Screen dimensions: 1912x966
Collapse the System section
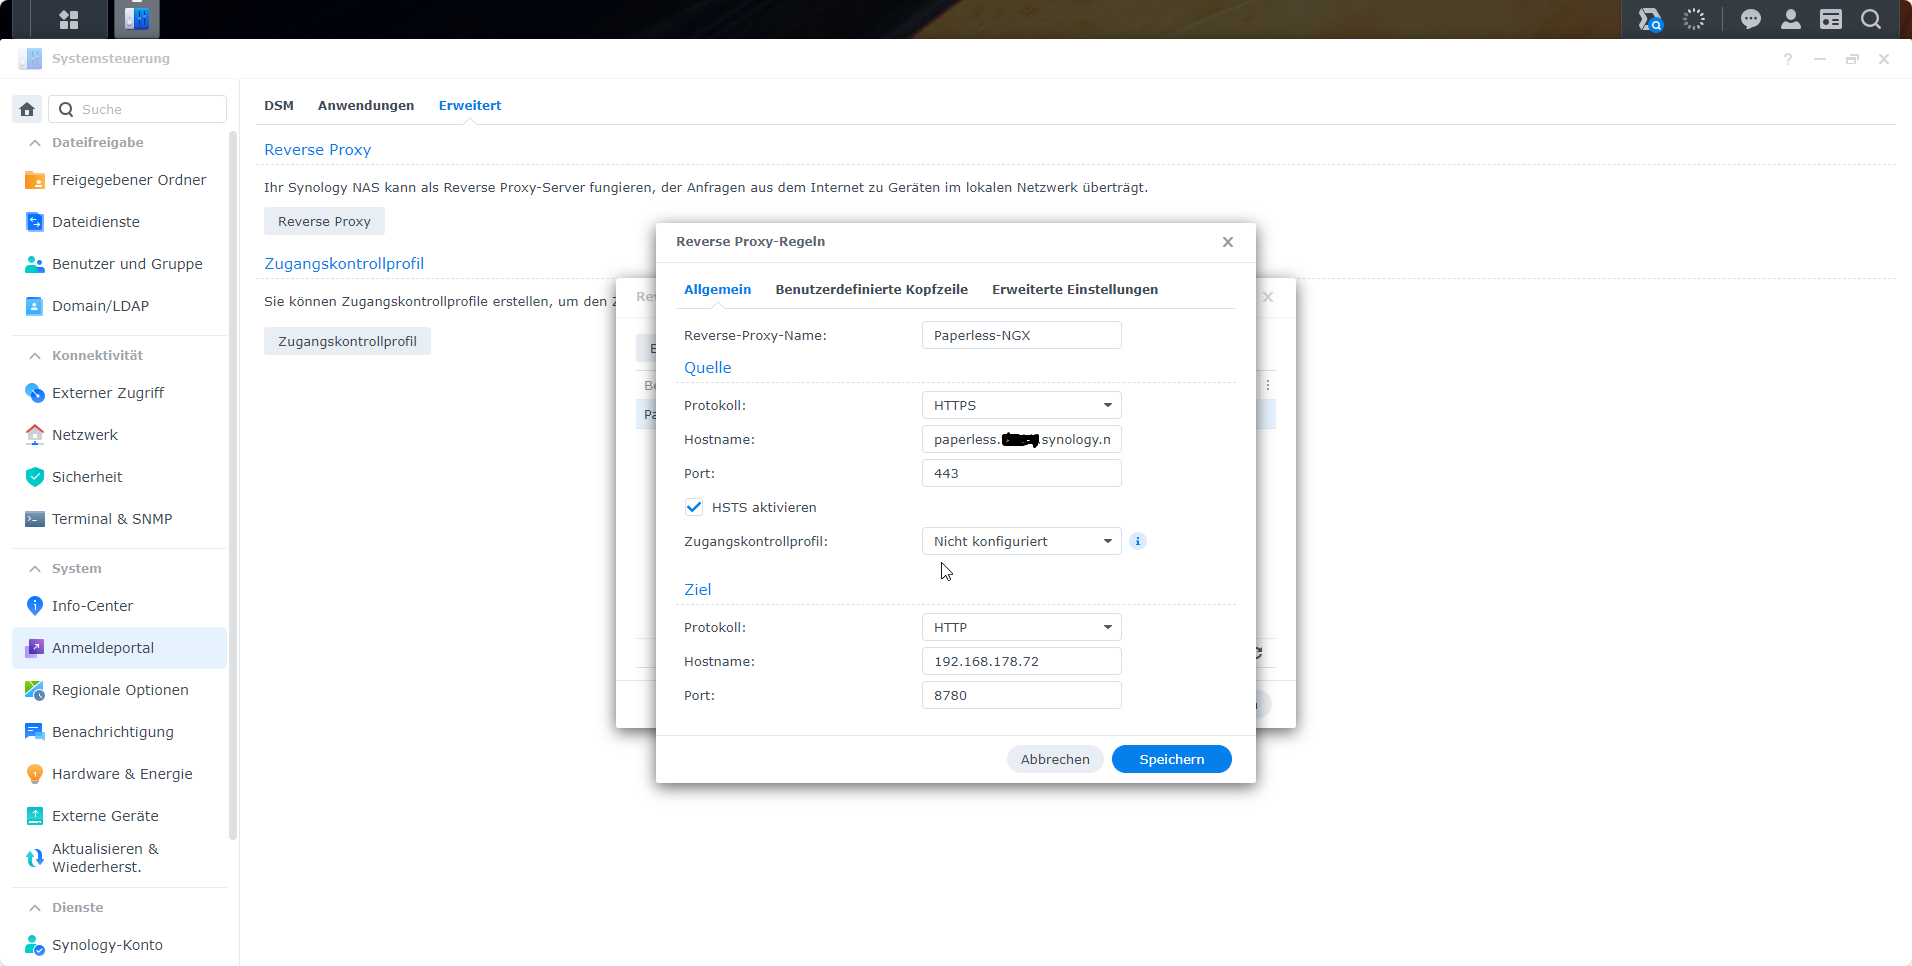point(35,569)
